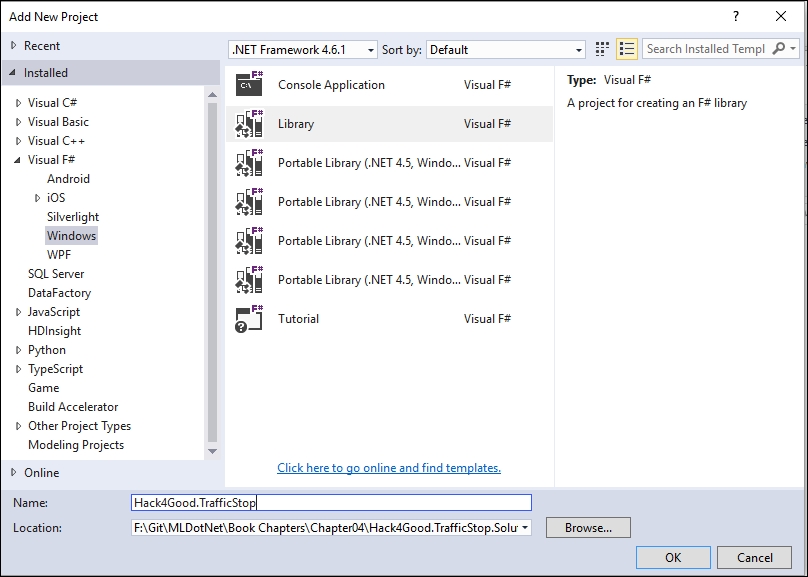The image size is (808, 577).
Task: Select the WPF category under Visual F#
Action: tap(59, 254)
